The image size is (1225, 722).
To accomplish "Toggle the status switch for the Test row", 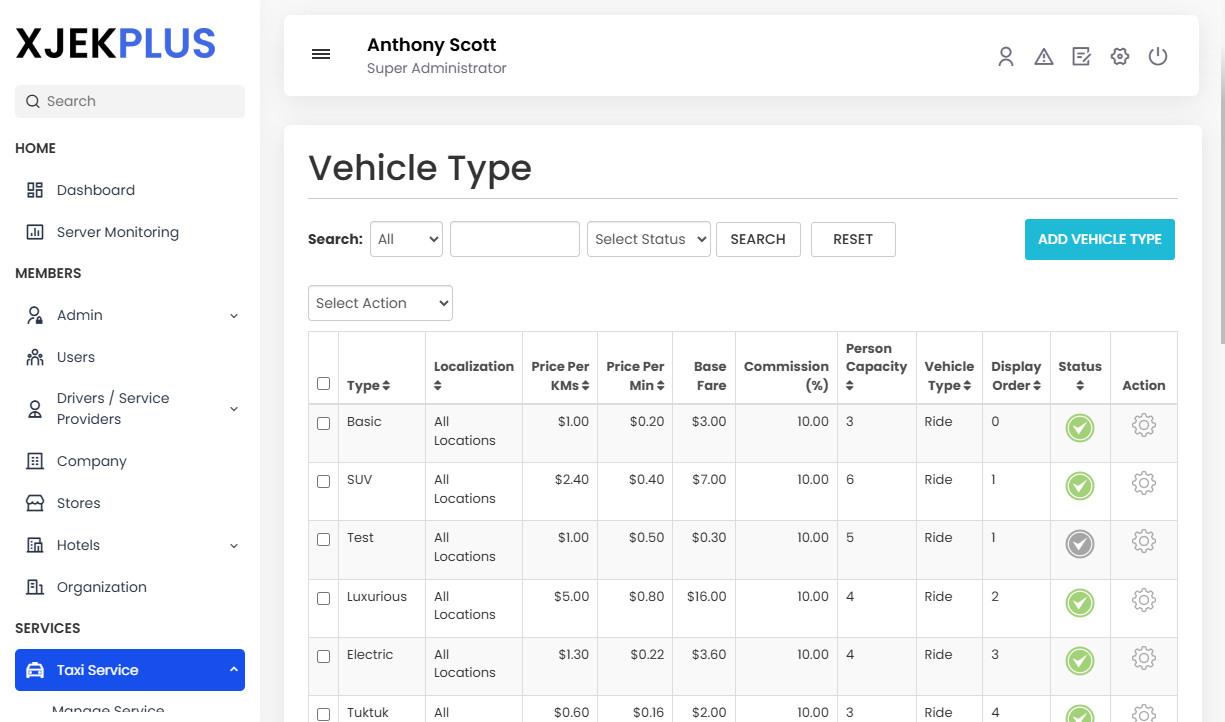I will point(1080,544).
